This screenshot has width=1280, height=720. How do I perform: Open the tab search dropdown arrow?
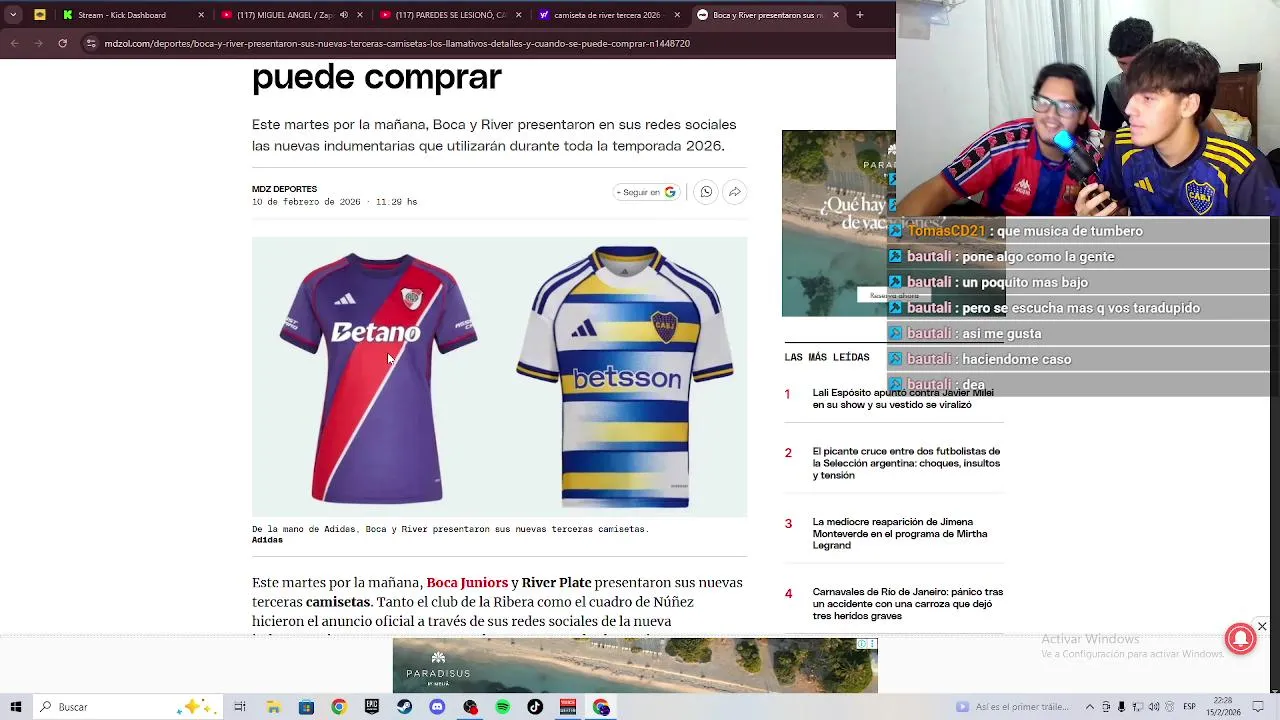(x=13, y=15)
